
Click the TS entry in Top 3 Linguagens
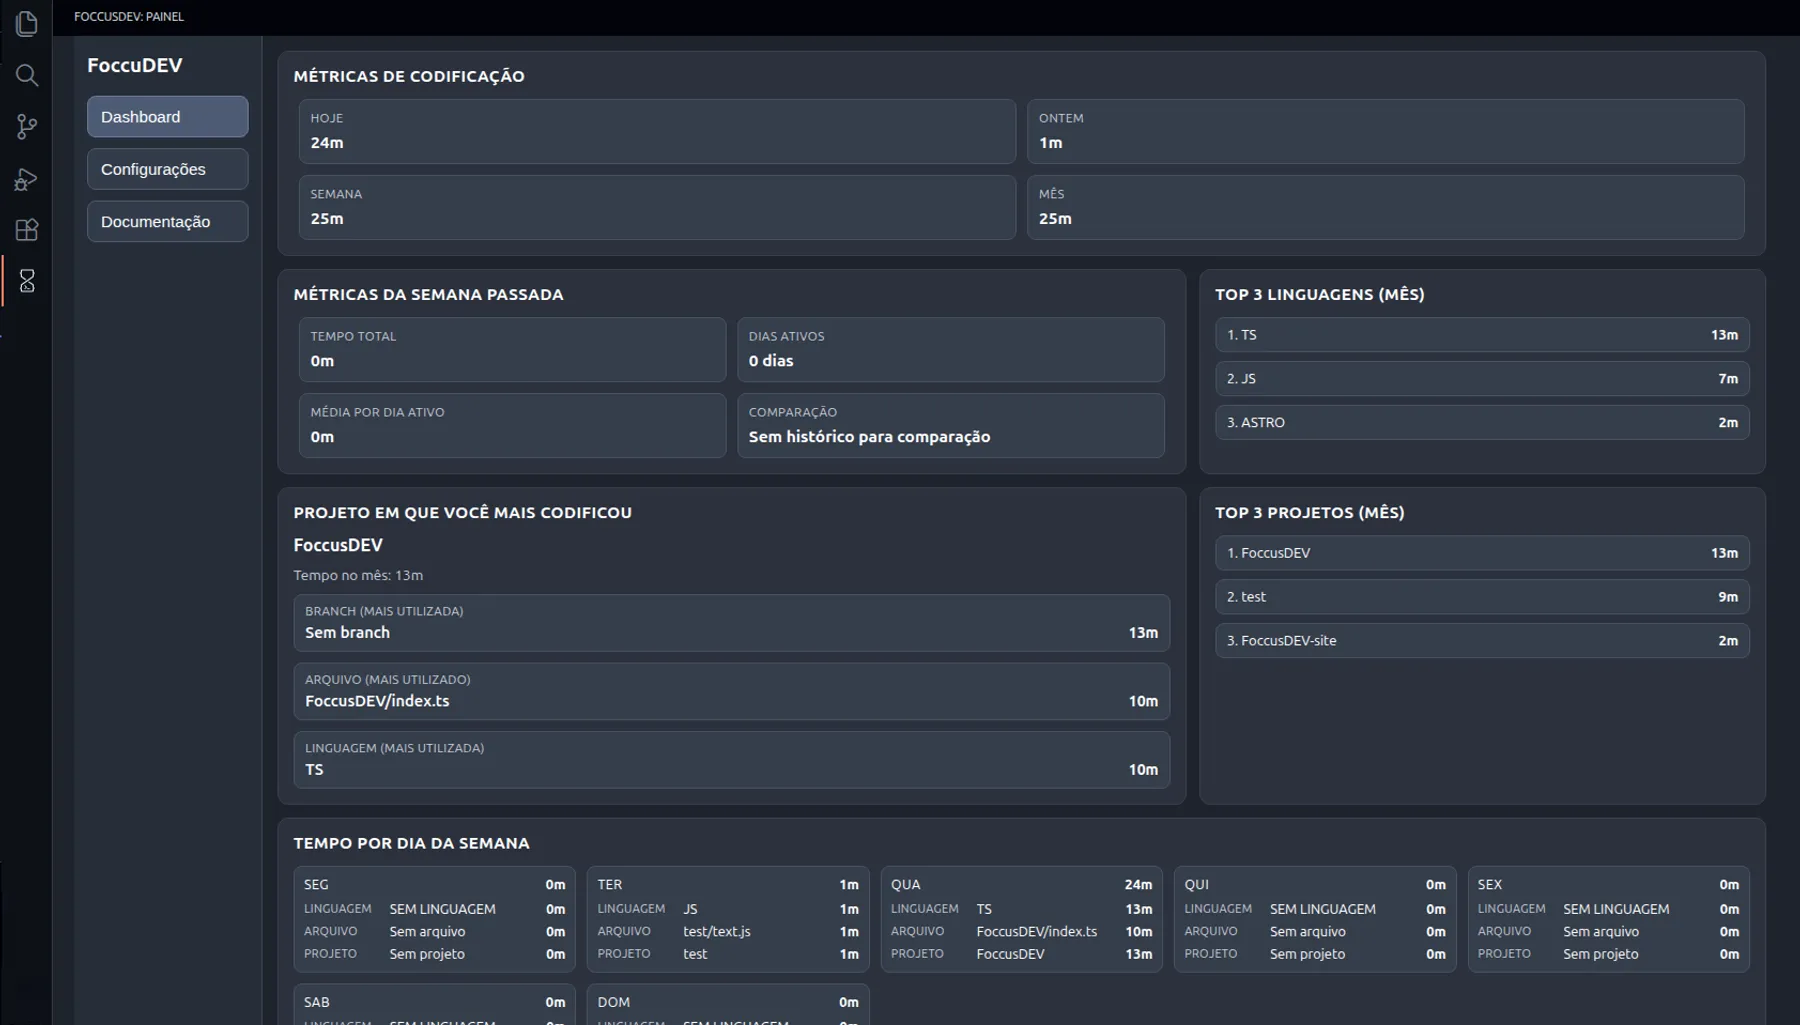point(1481,335)
